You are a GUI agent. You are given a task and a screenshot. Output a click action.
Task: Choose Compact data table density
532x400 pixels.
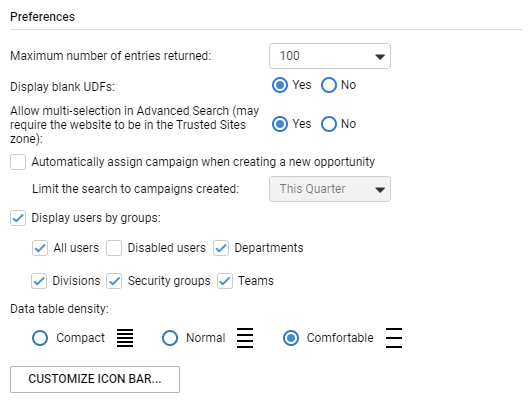pos(40,338)
